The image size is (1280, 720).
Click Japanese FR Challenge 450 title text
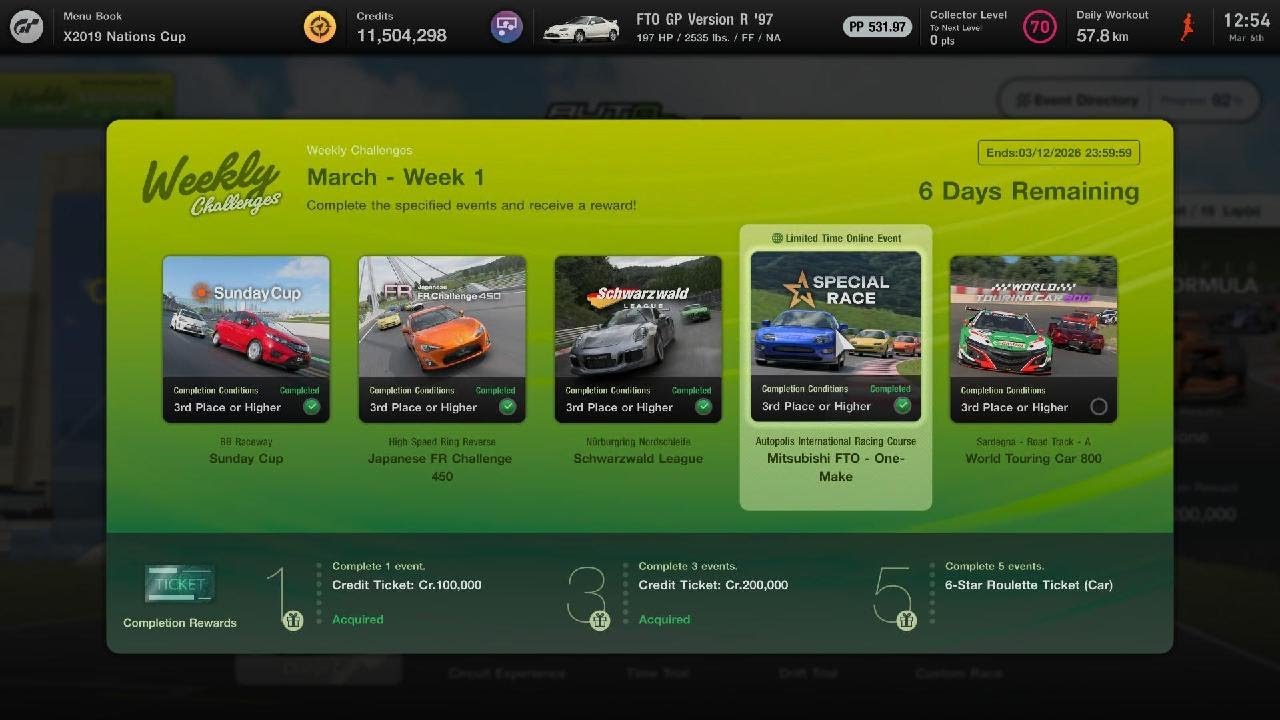click(442, 467)
